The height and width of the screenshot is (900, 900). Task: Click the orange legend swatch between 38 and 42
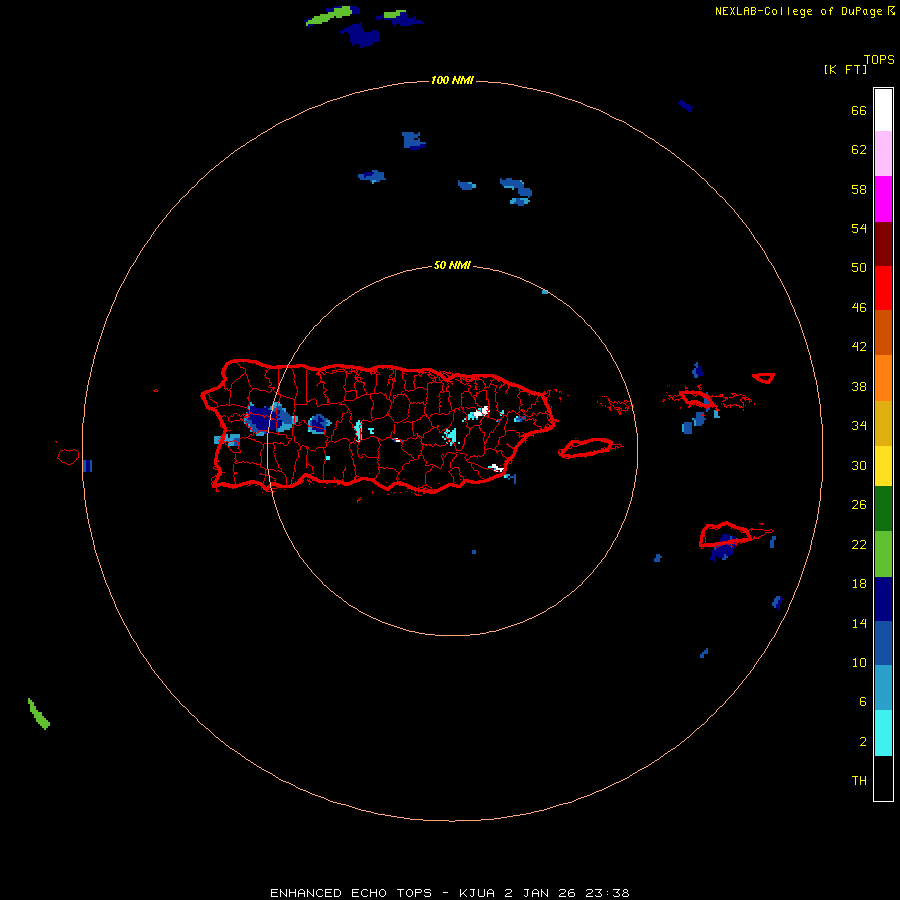click(883, 378)
